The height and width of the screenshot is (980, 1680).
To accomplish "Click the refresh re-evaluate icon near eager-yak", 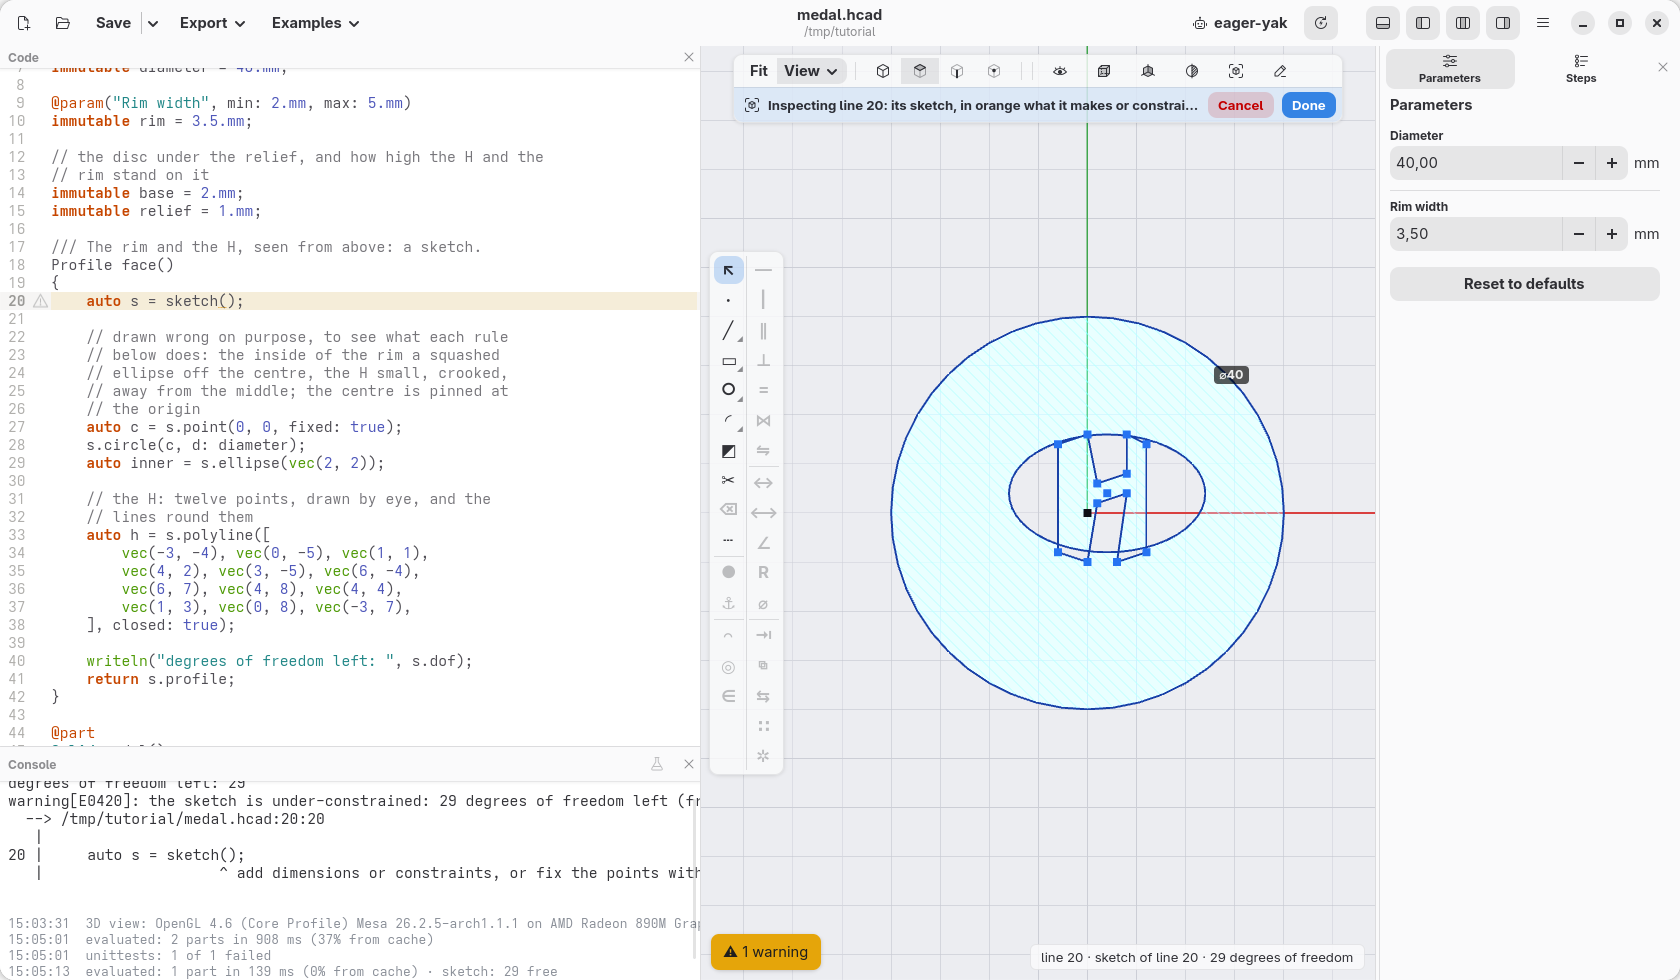I will 1321,23.
